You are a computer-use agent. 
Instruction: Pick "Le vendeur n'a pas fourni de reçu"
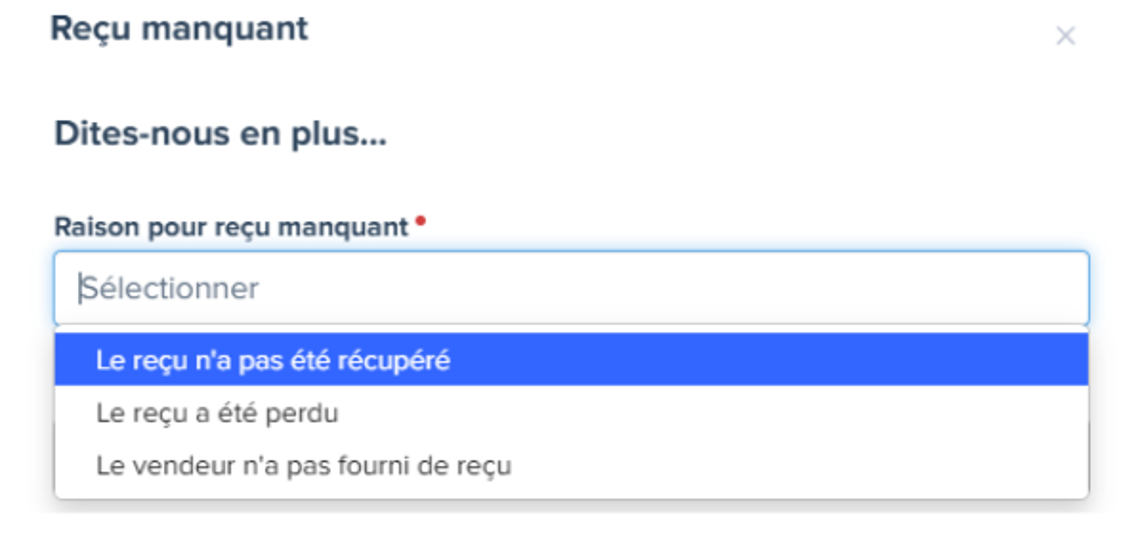(x=303, y=466)
